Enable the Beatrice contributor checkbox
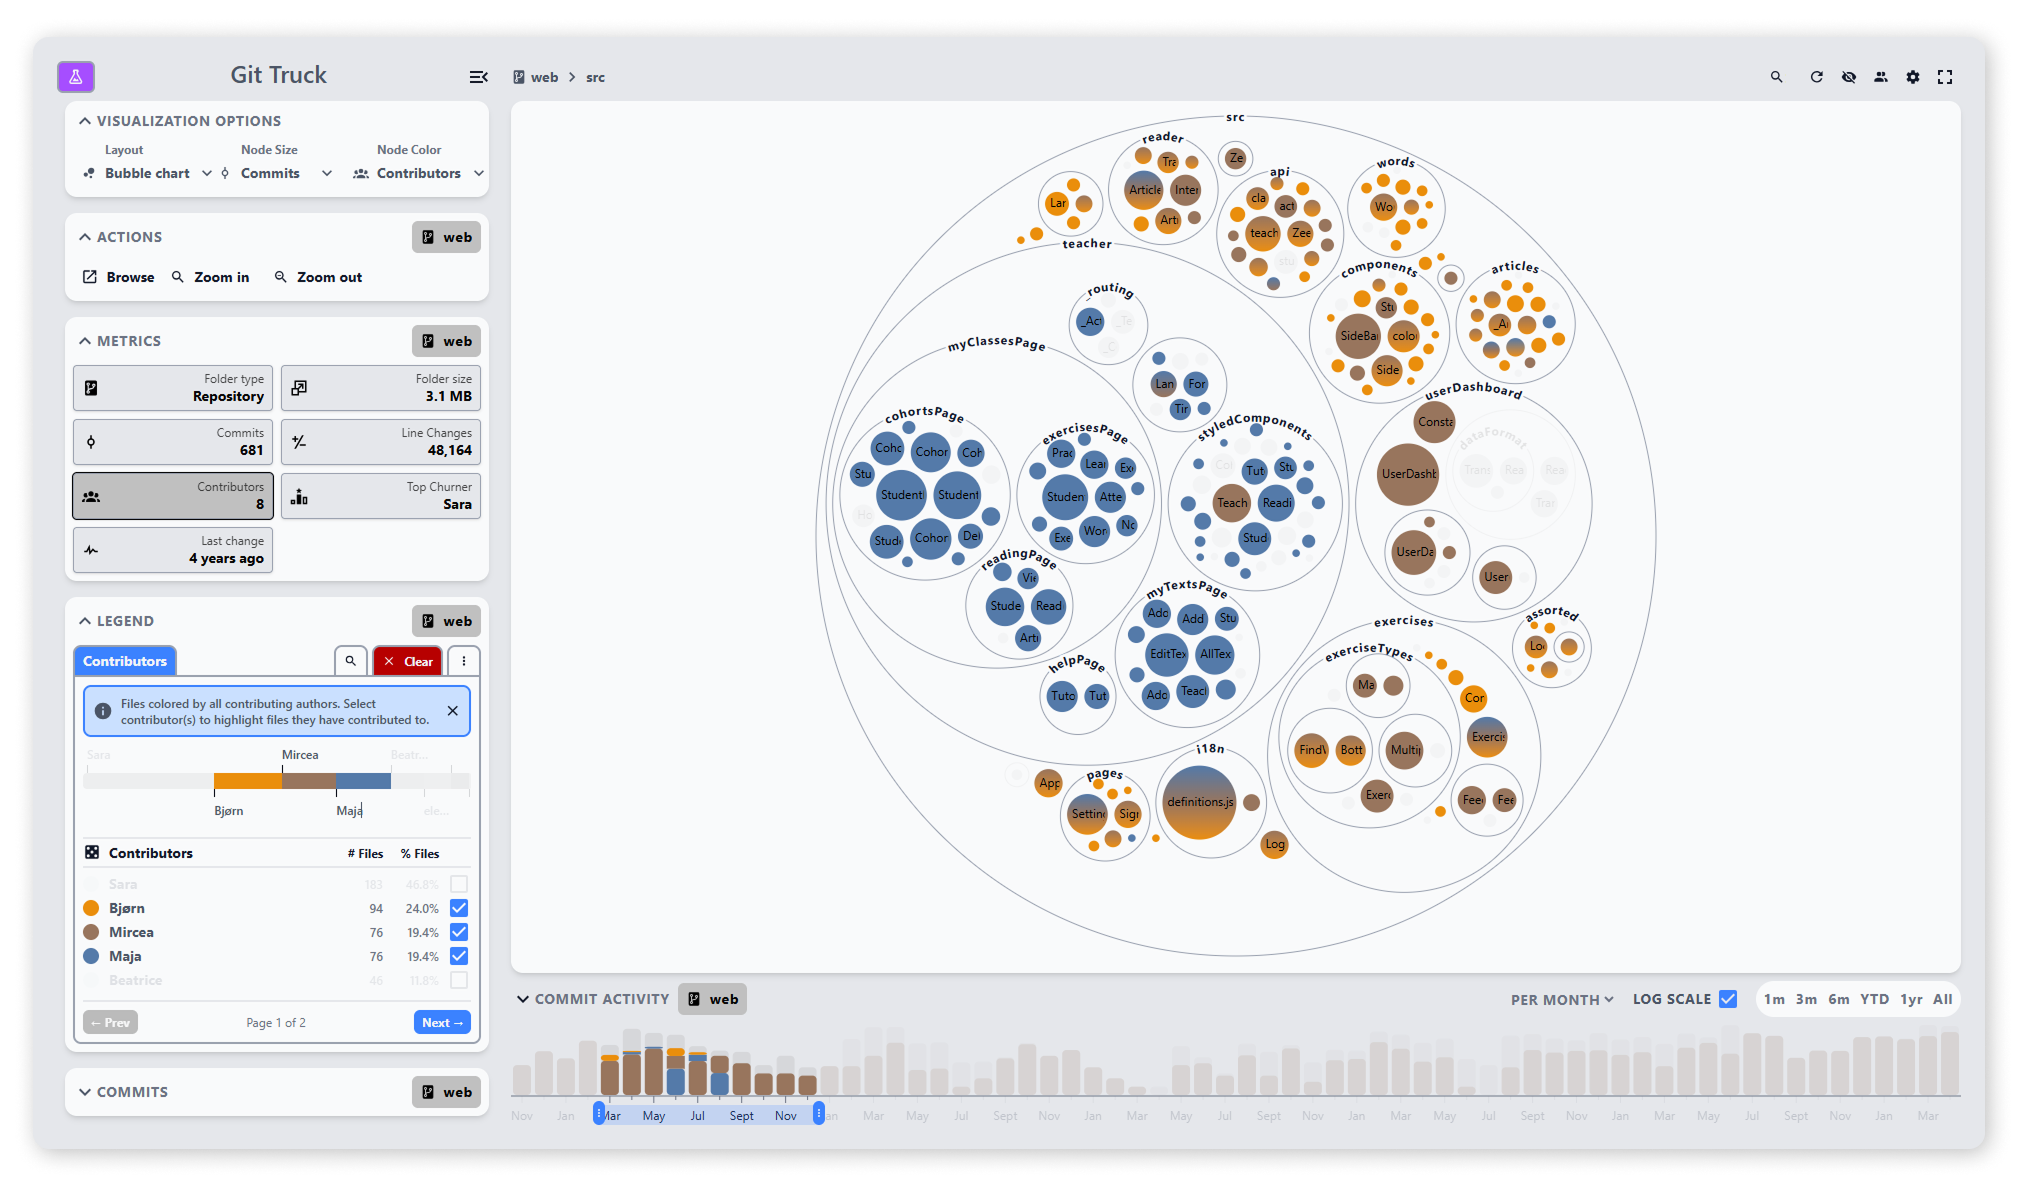2018x1186 pixels. tap(459, 980)
